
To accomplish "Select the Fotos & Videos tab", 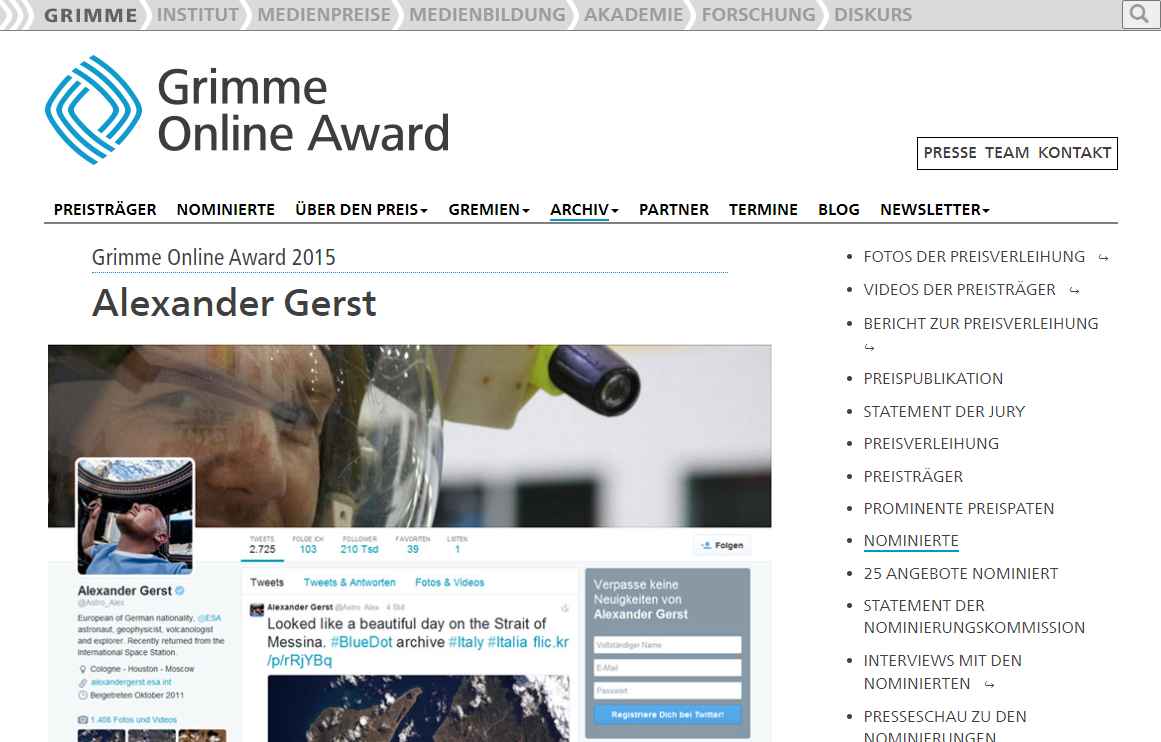I will (x=449, y=583).
